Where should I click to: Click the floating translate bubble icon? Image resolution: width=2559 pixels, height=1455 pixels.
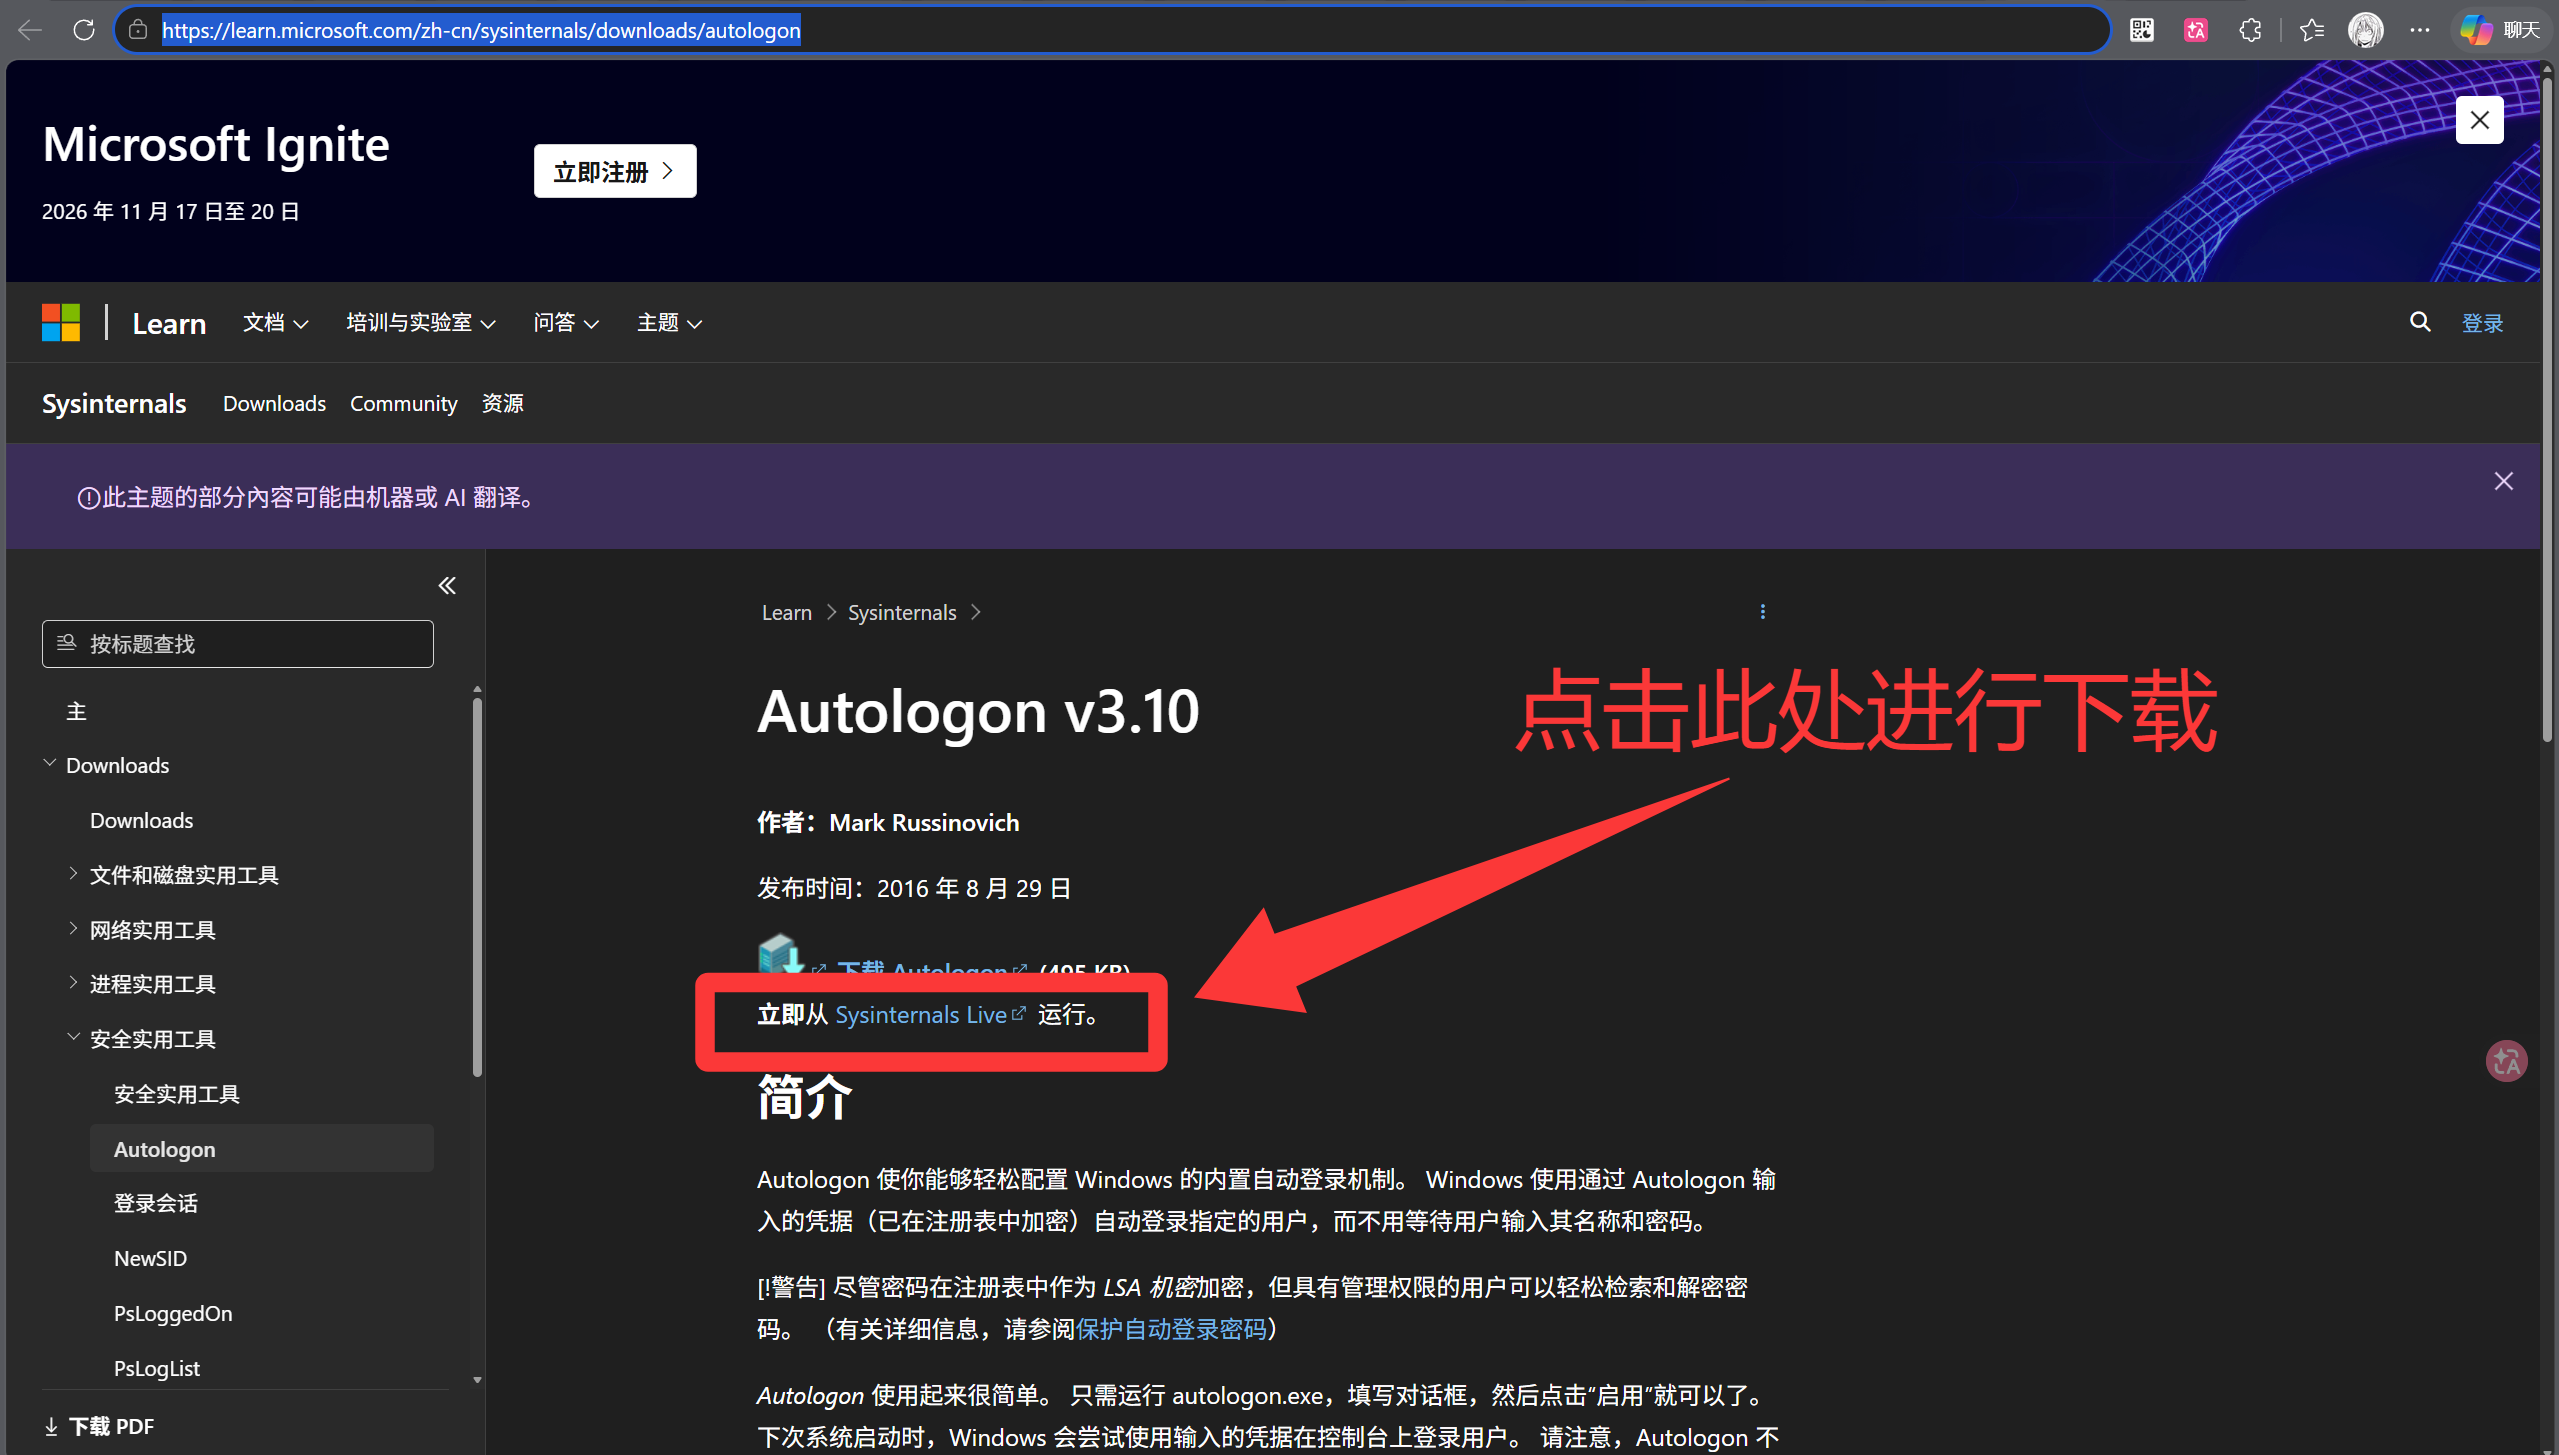point(2506,1061)
